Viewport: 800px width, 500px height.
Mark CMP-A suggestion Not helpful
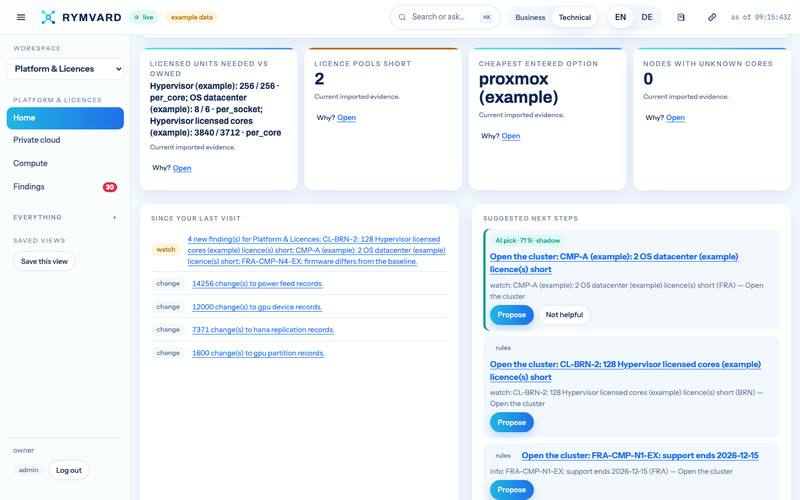[x=564, y=315]
